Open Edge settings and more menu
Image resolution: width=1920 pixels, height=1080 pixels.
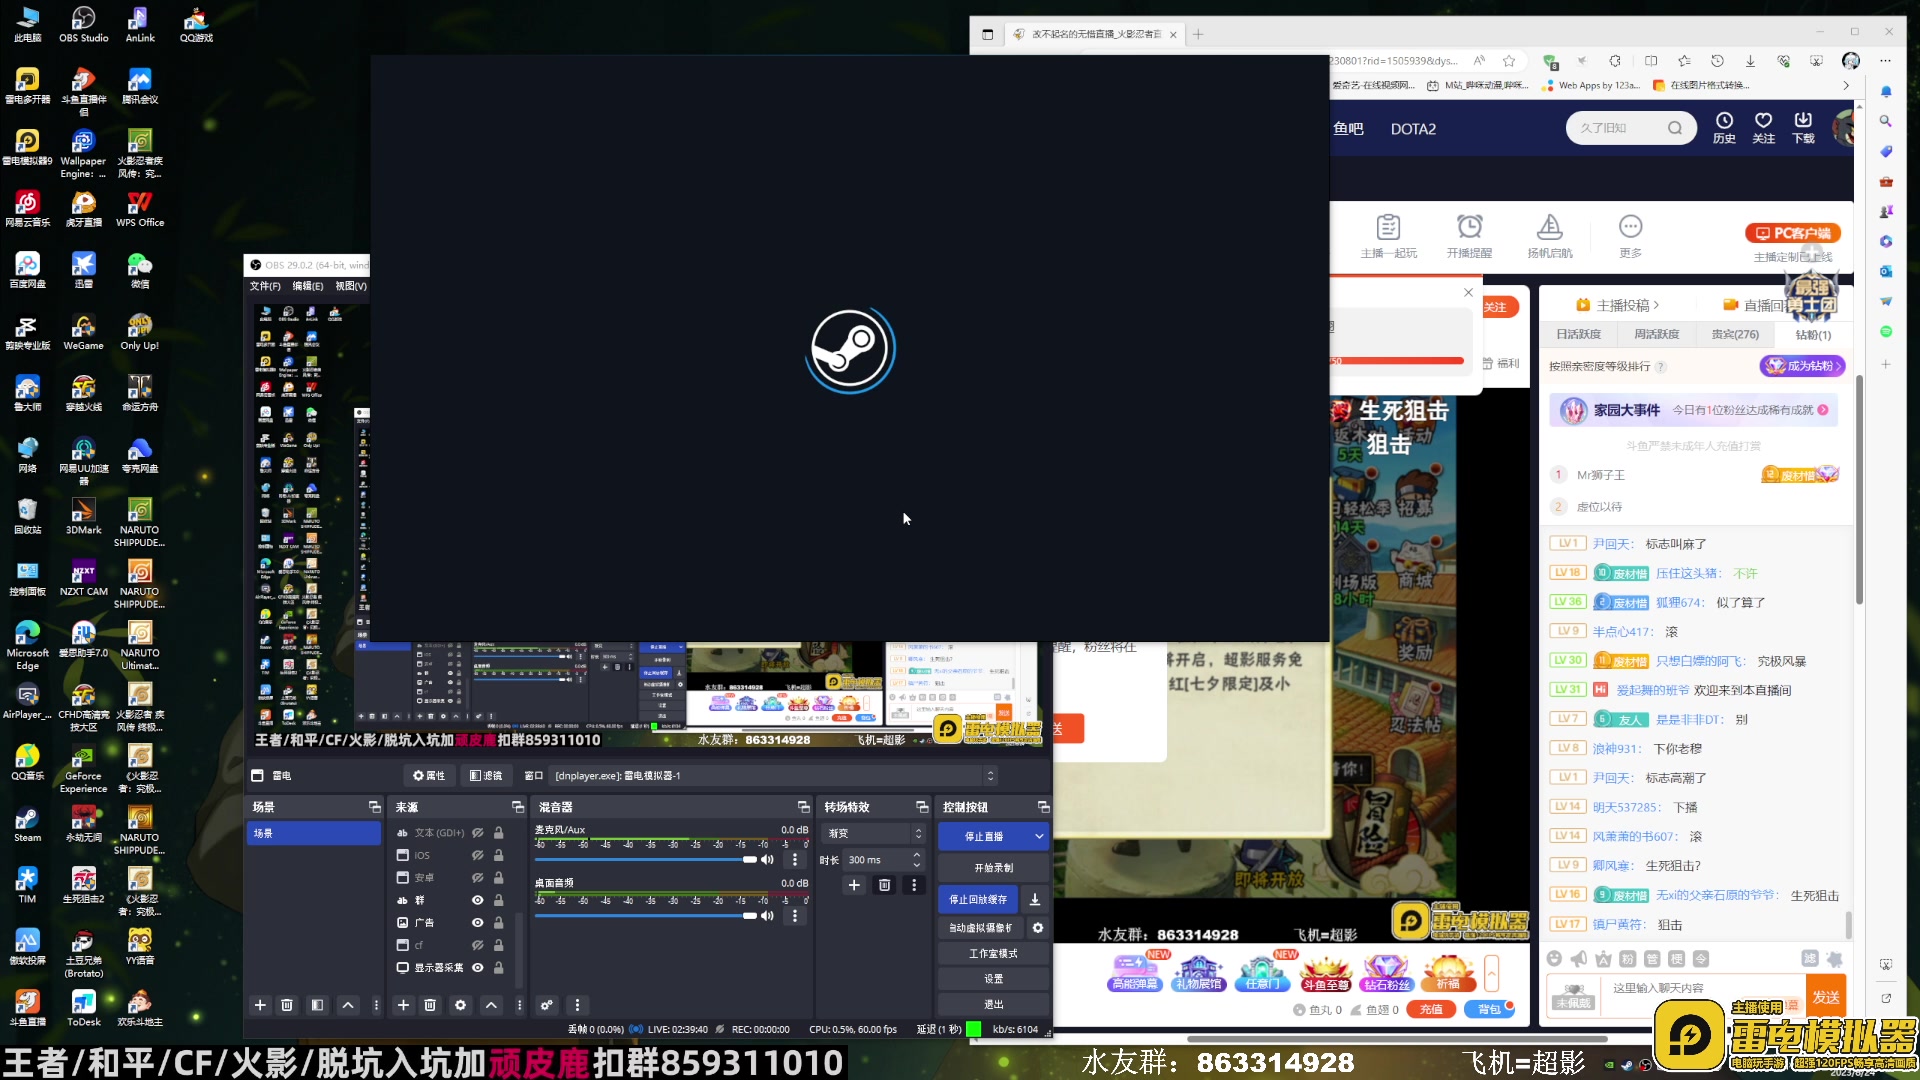click(x=1884, y=61)
